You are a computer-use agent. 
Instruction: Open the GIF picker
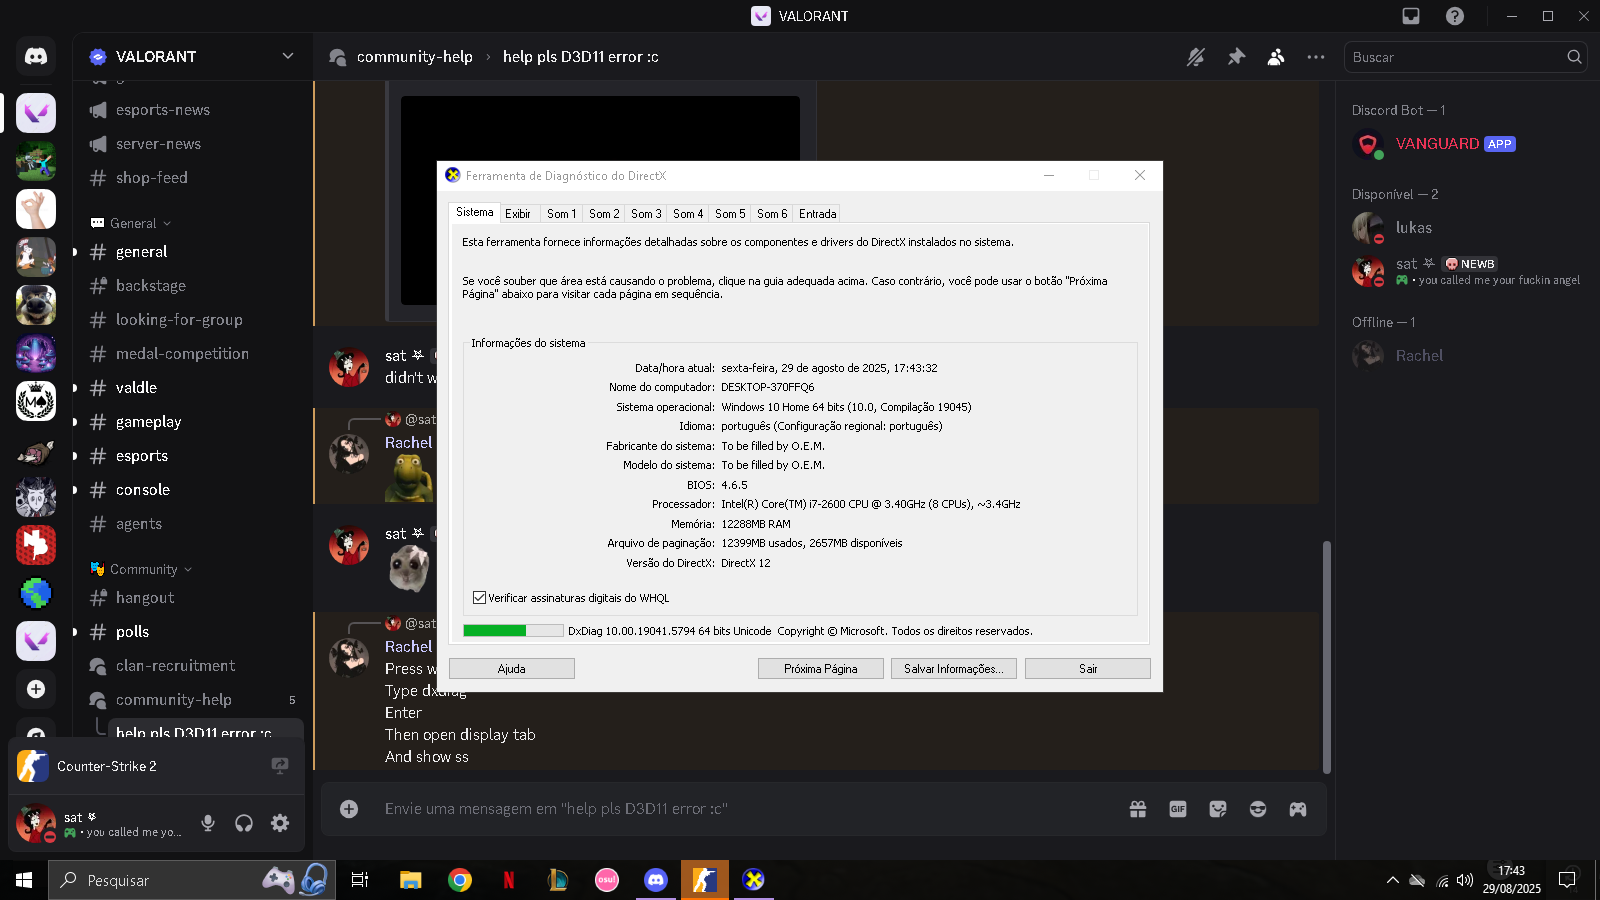(x=1178, y=809)
